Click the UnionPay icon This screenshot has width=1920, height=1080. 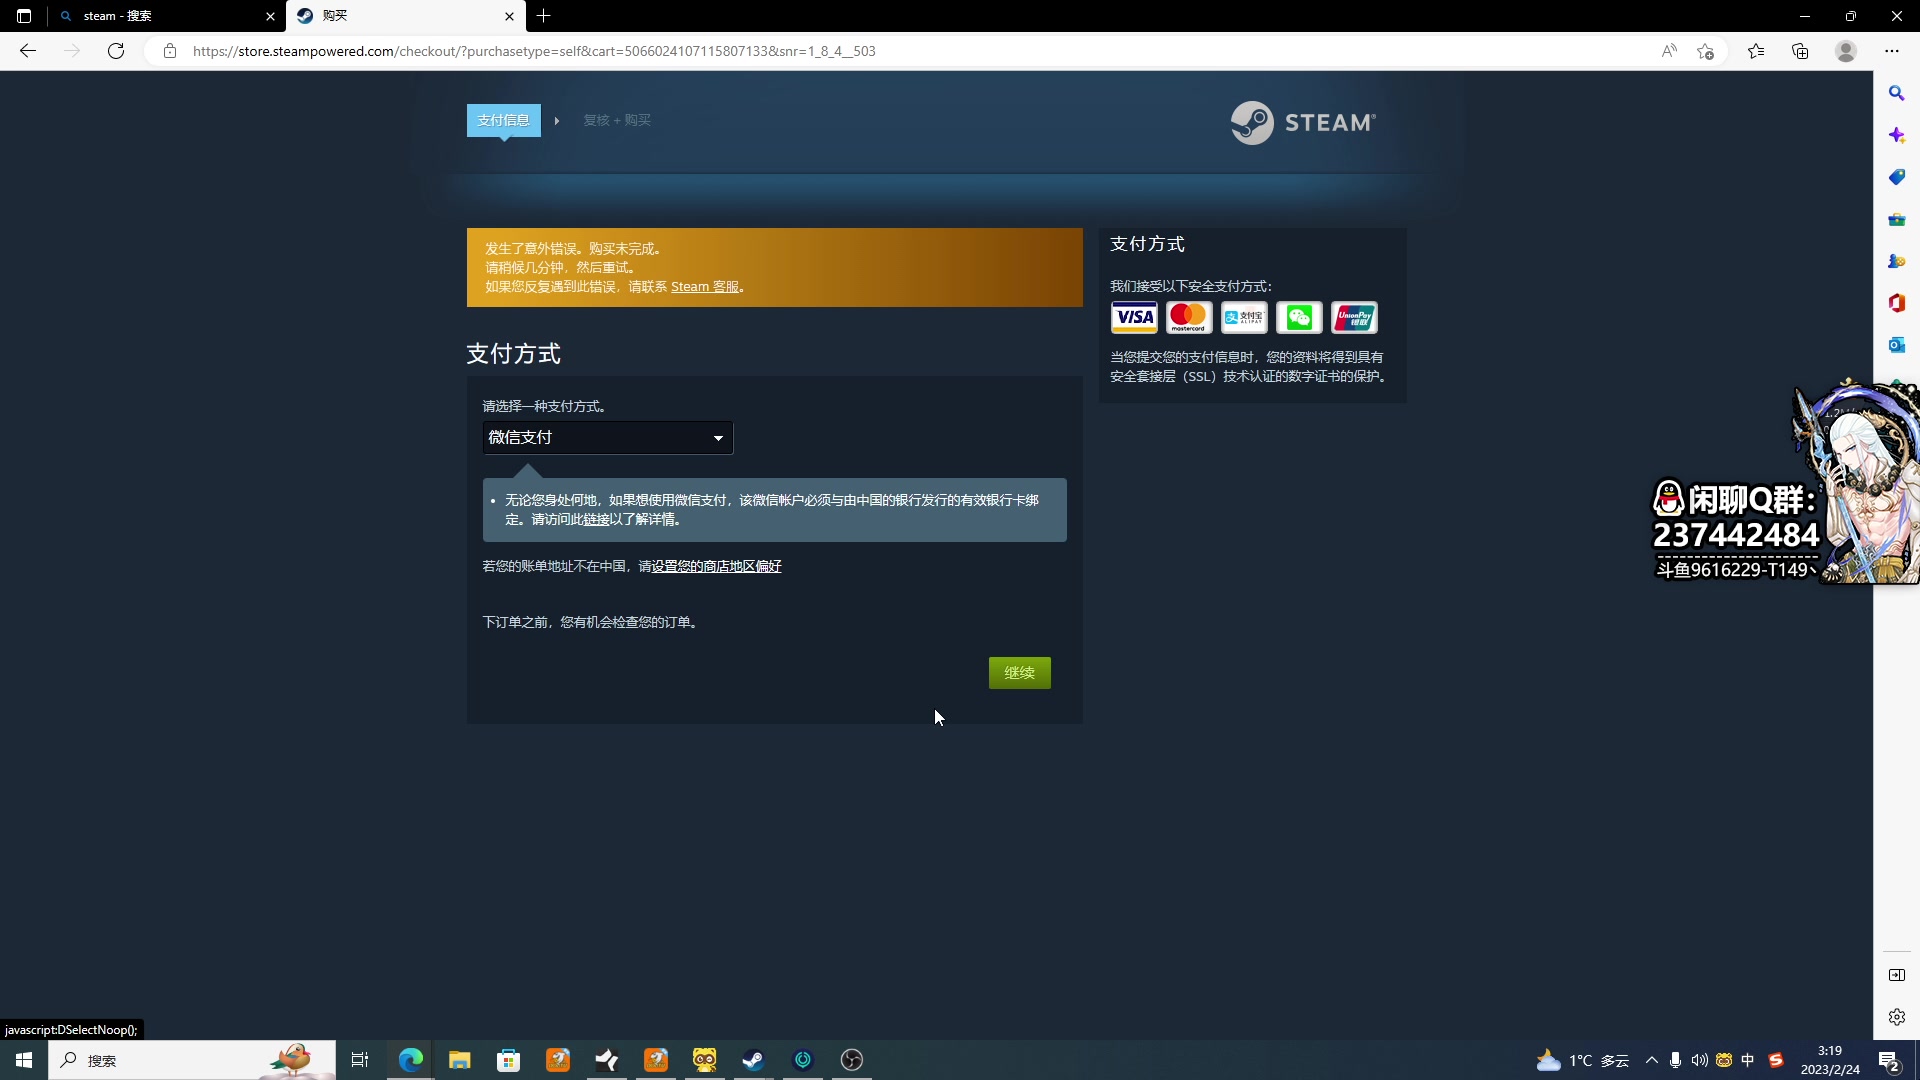(x=1354, y=318)
